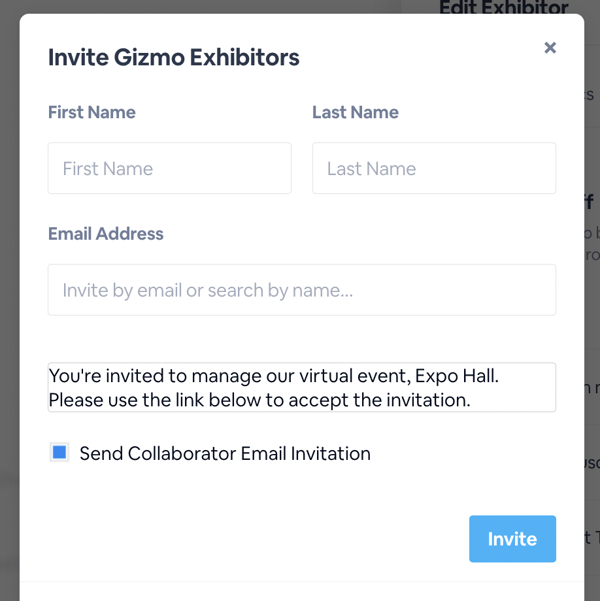Click the "Expo Hall" text in message
The height and width of the screenshot is (601, 600).
tap(456, 376)
